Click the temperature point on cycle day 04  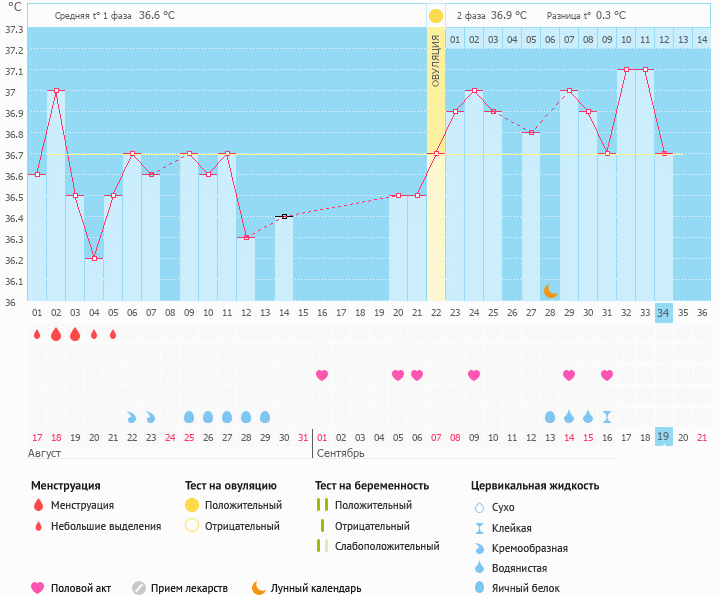pos(94,258)
